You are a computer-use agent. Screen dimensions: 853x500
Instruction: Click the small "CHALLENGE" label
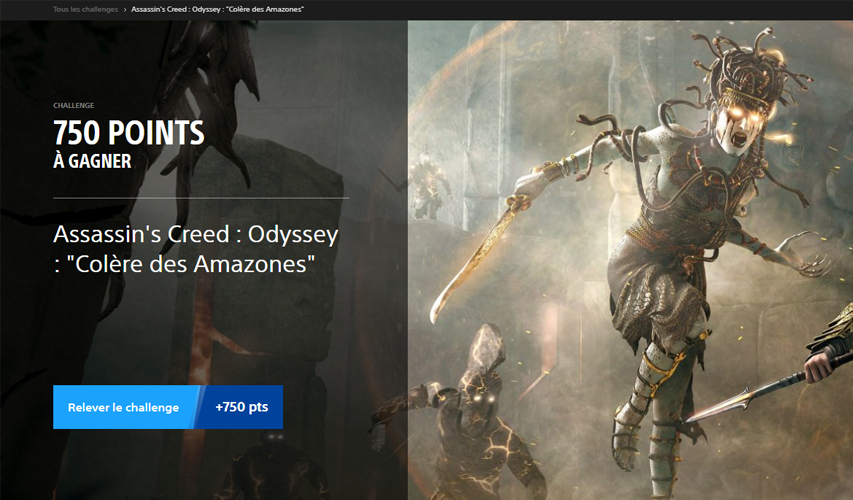[73, 106]
